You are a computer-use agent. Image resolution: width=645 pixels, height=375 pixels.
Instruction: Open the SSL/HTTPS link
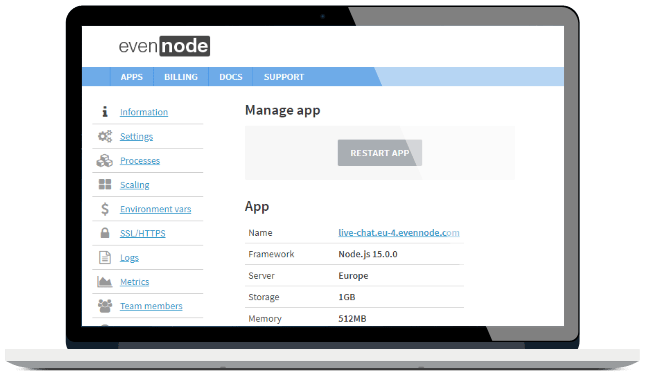coord(143,233)
